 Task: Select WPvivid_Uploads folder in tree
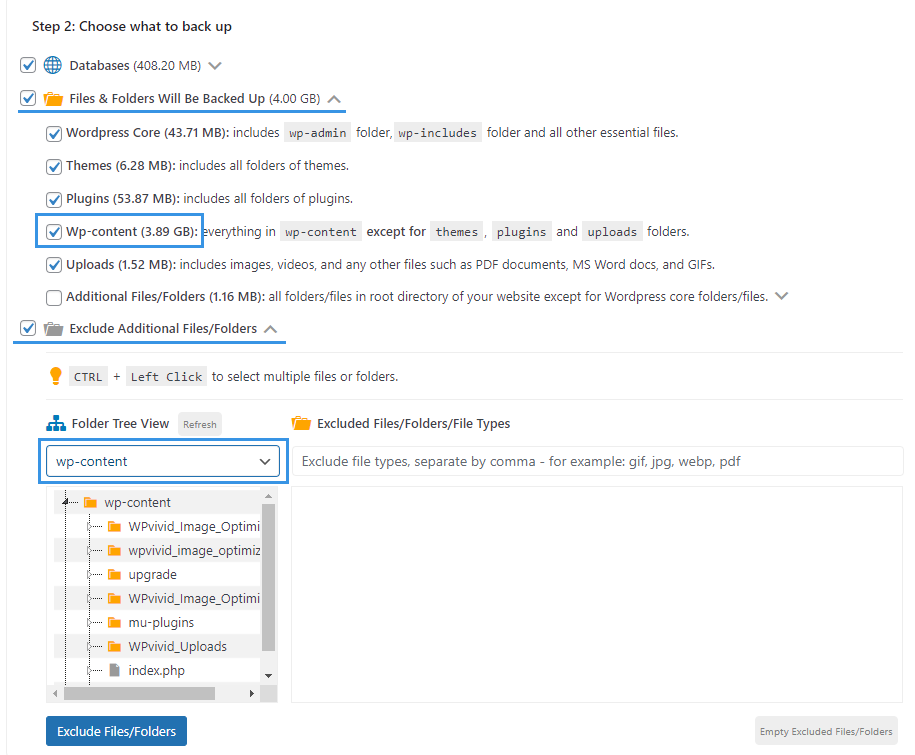point(177,646)
